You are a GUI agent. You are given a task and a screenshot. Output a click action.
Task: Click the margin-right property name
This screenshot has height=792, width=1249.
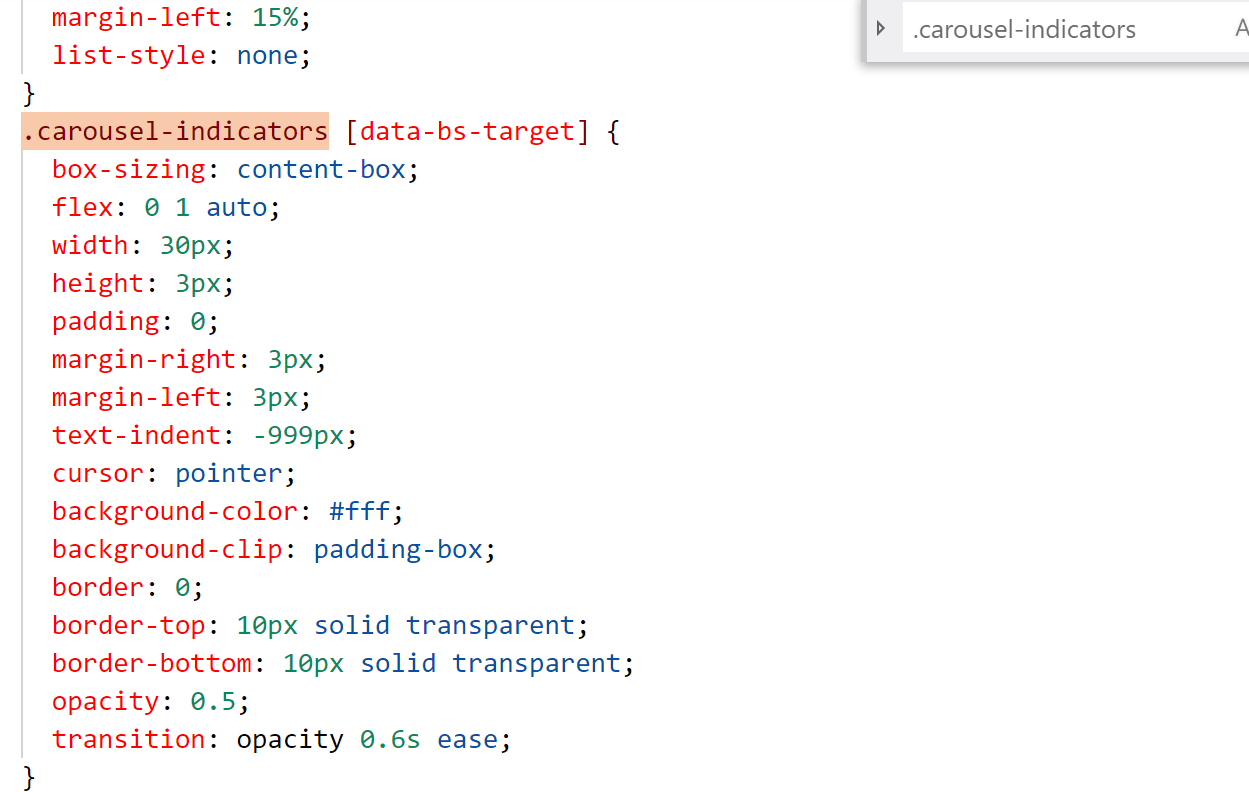coord(144,359)
